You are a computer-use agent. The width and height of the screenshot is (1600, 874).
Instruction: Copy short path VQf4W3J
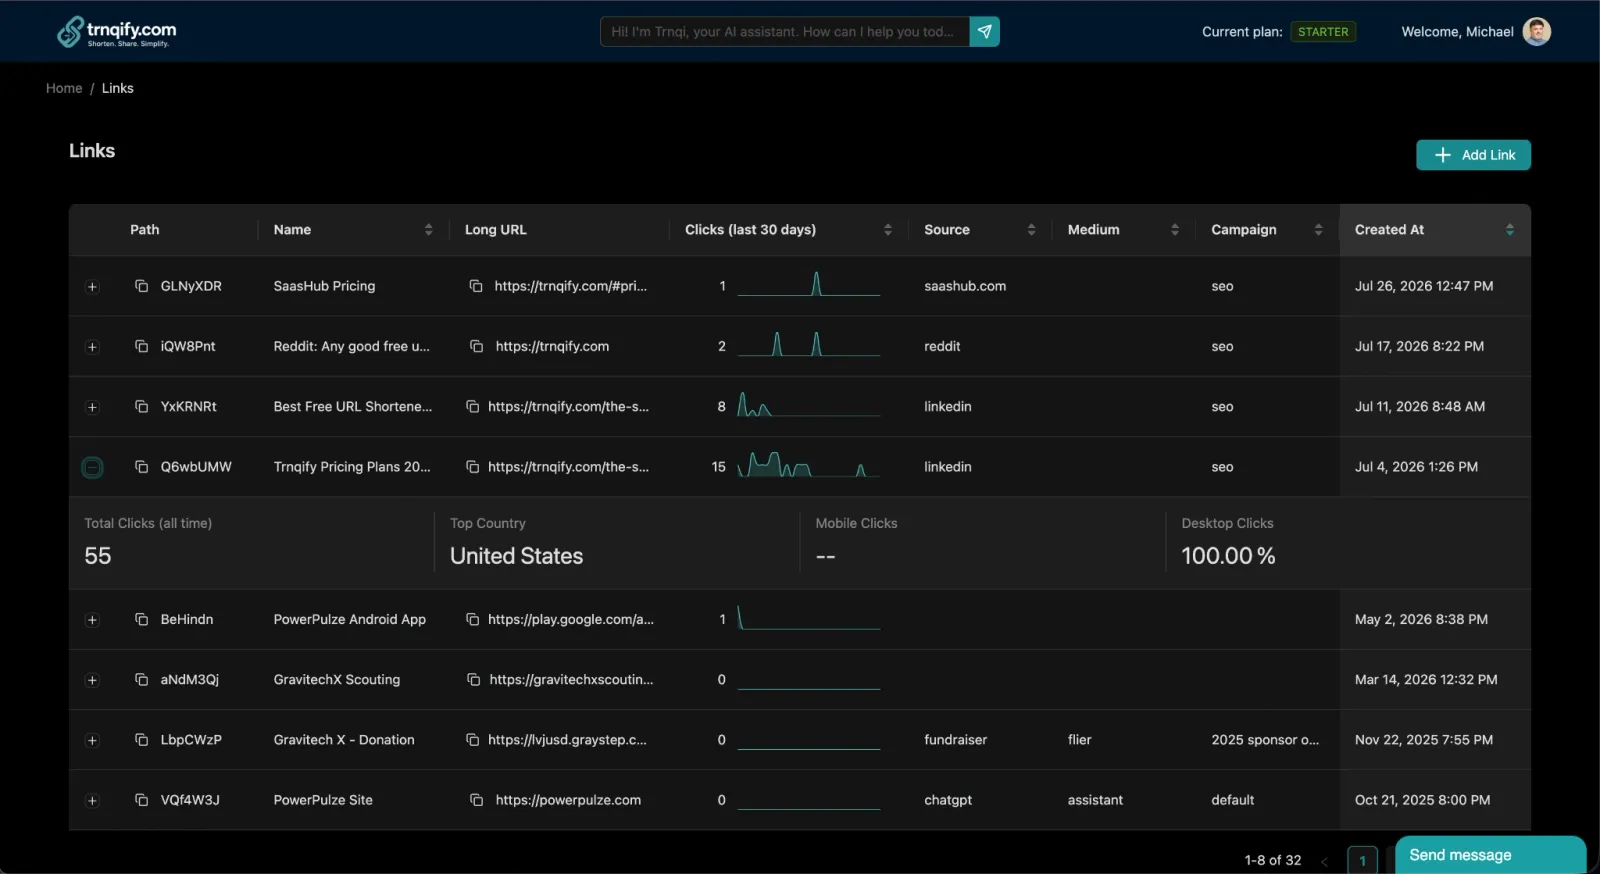142,800
